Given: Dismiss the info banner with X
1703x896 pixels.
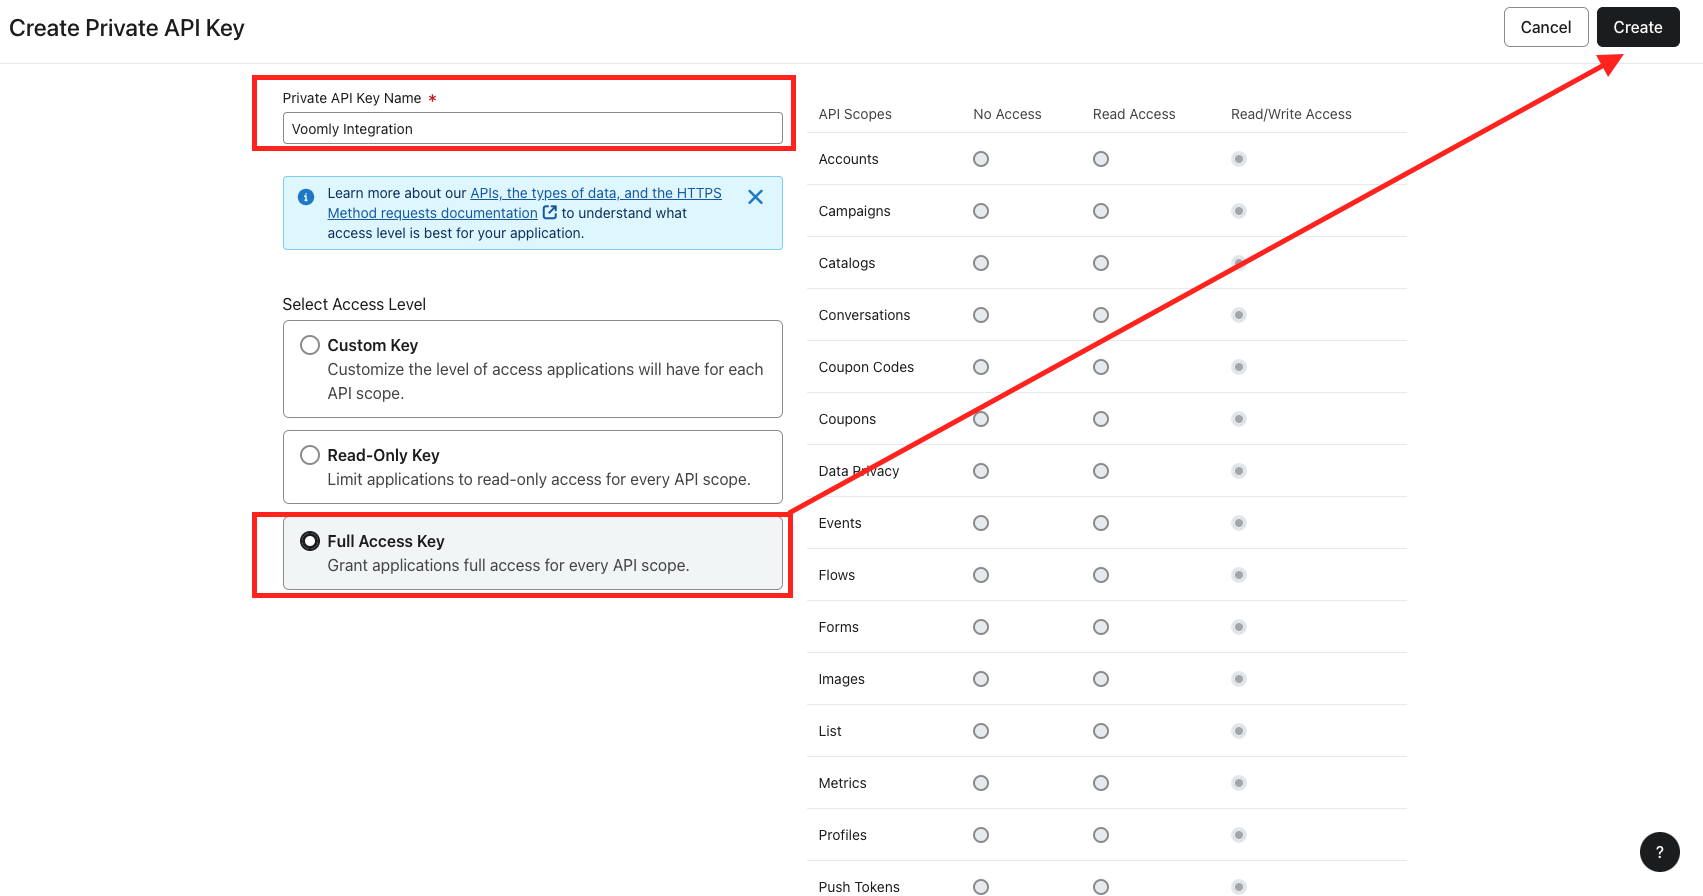Looking at the screenshot, I should tap(756, 197).
